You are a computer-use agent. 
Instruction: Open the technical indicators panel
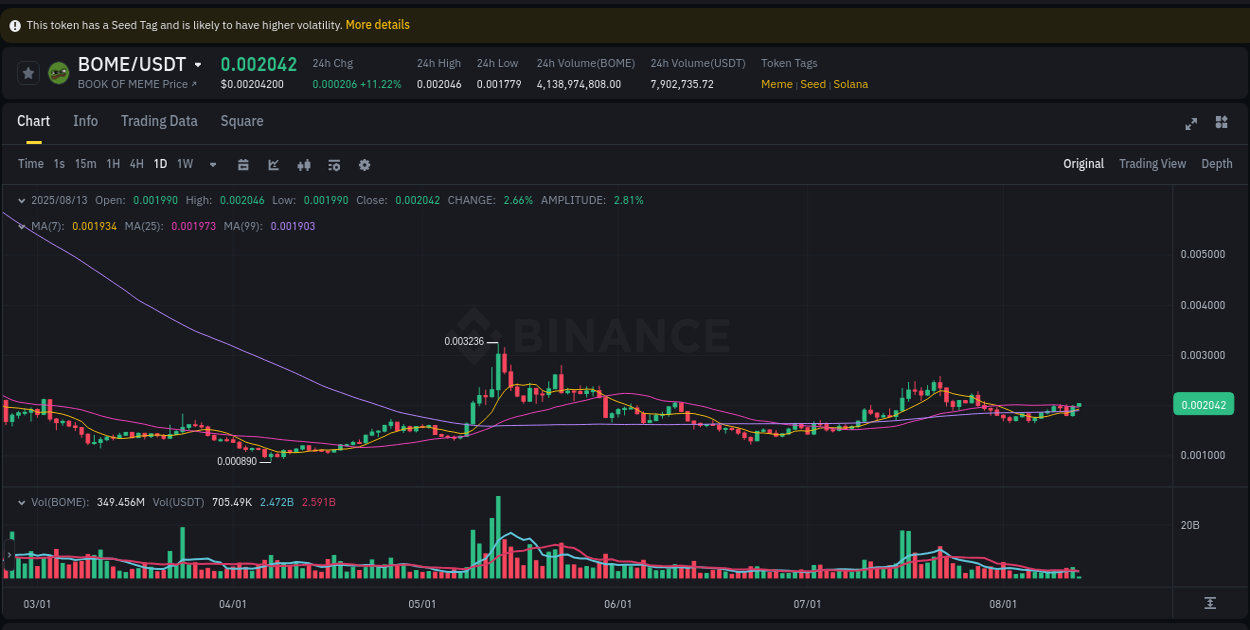334,164
